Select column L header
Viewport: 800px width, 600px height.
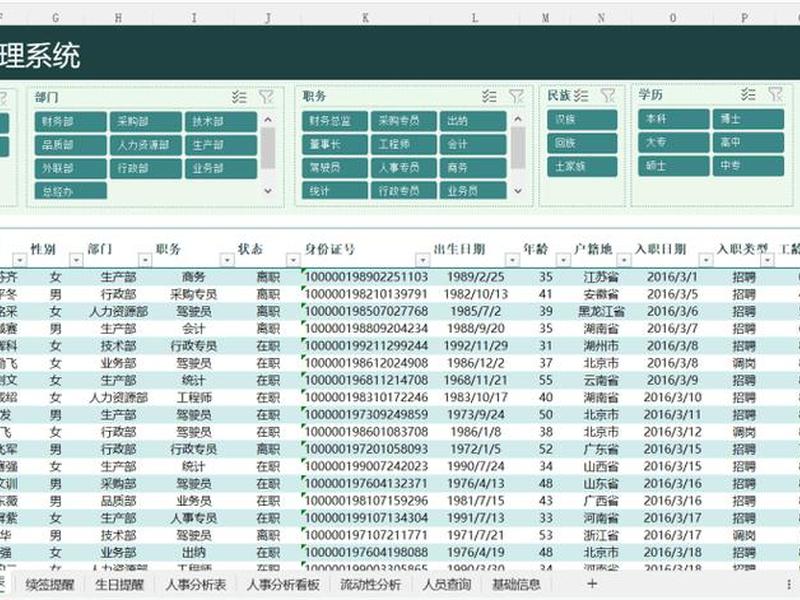[474, 18]
